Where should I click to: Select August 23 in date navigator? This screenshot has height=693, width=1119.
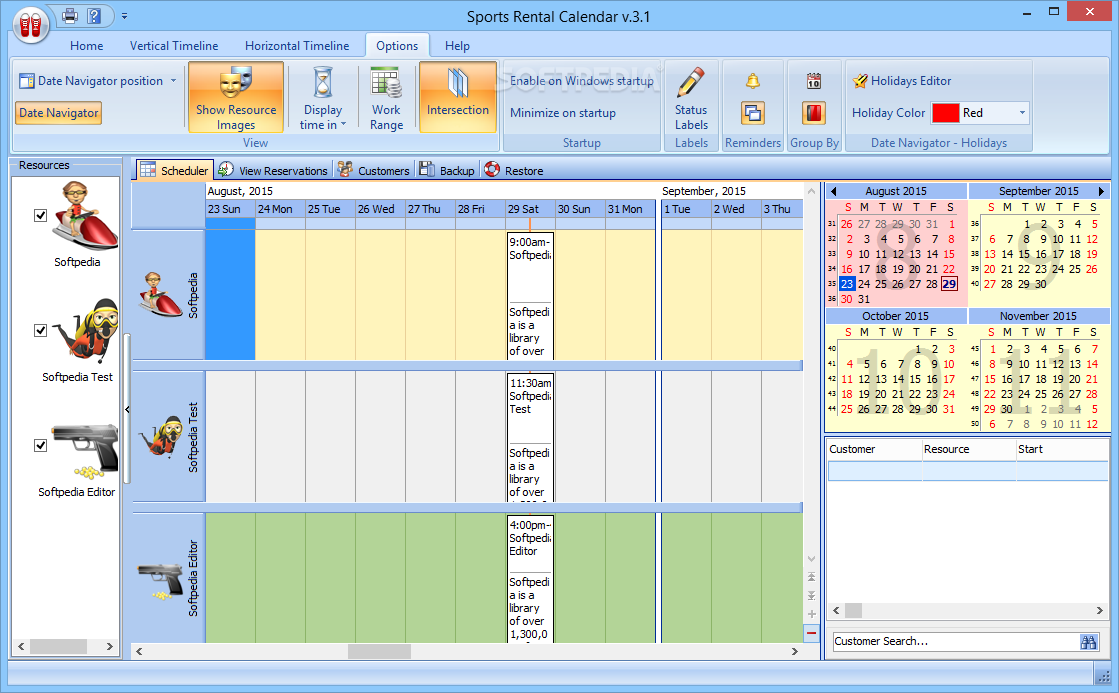[x=846, y=284]
